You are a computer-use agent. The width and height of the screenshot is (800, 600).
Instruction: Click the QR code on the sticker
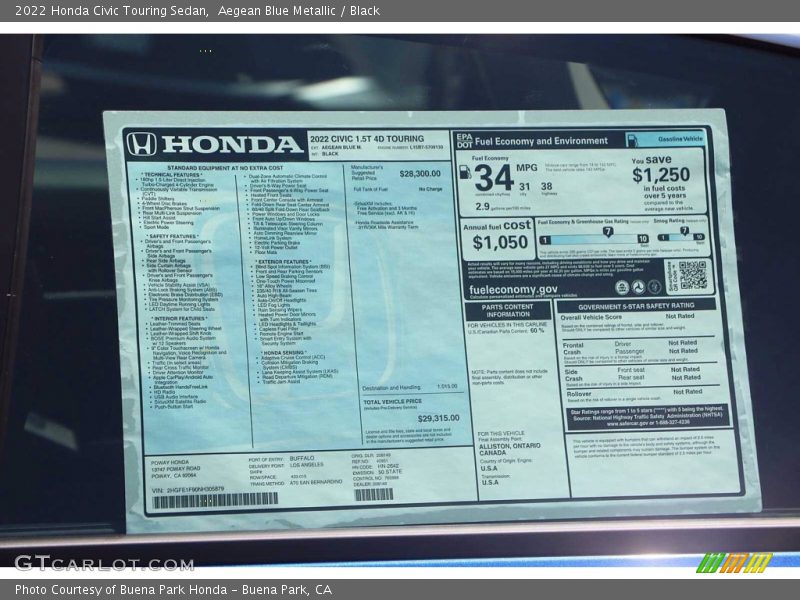tap(692, 275)
